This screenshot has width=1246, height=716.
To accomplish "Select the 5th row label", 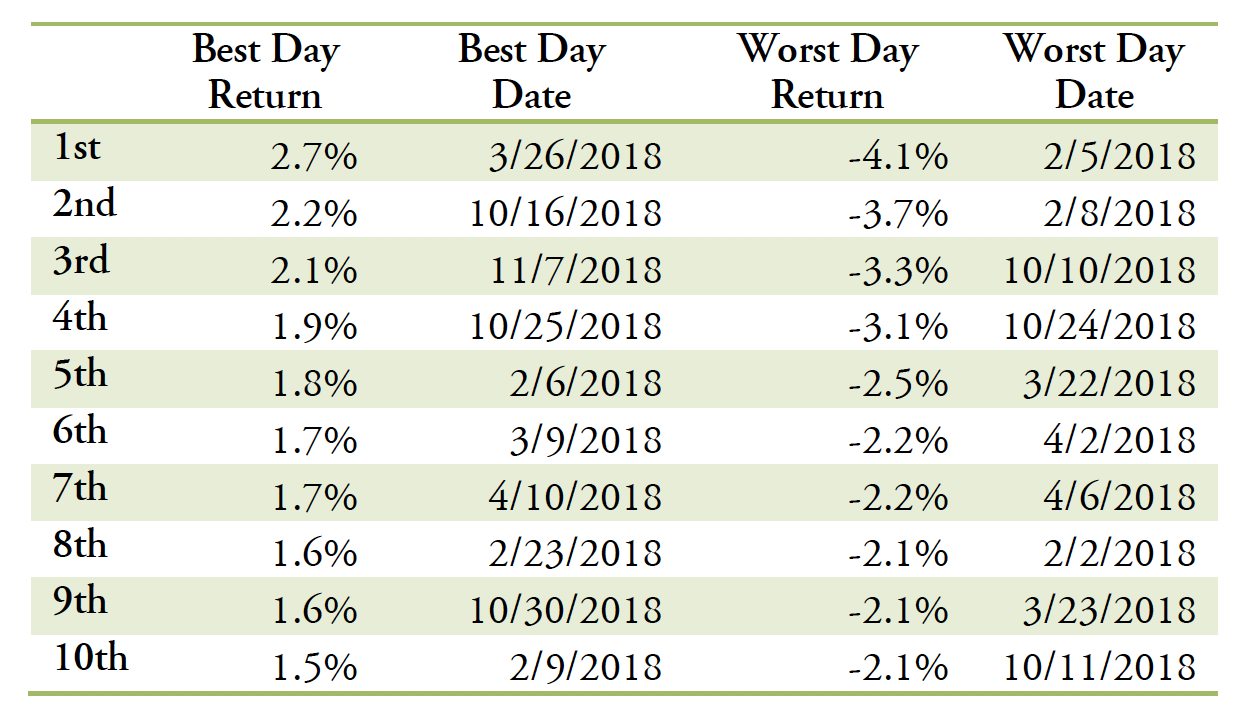I will click(x=80, y=374).
